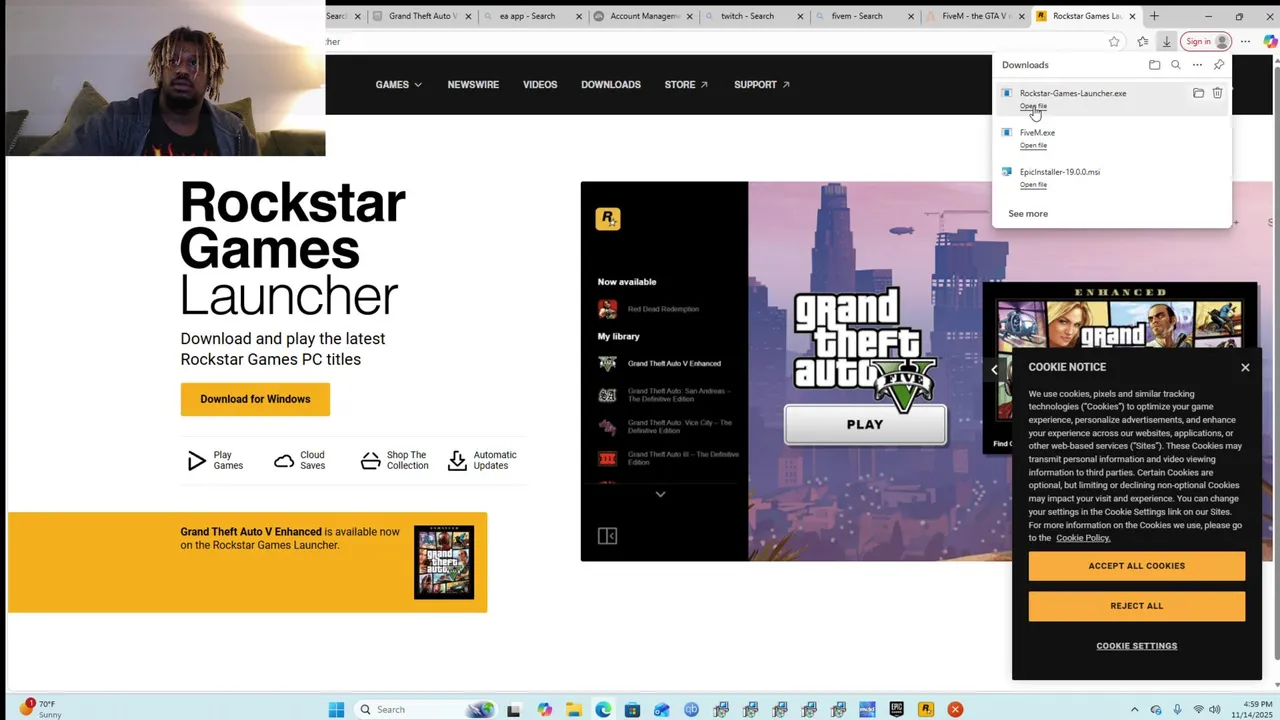Click the Cloud Saves icon
The height and width of the screenshot is (720, 1280).
pos(284,461)
